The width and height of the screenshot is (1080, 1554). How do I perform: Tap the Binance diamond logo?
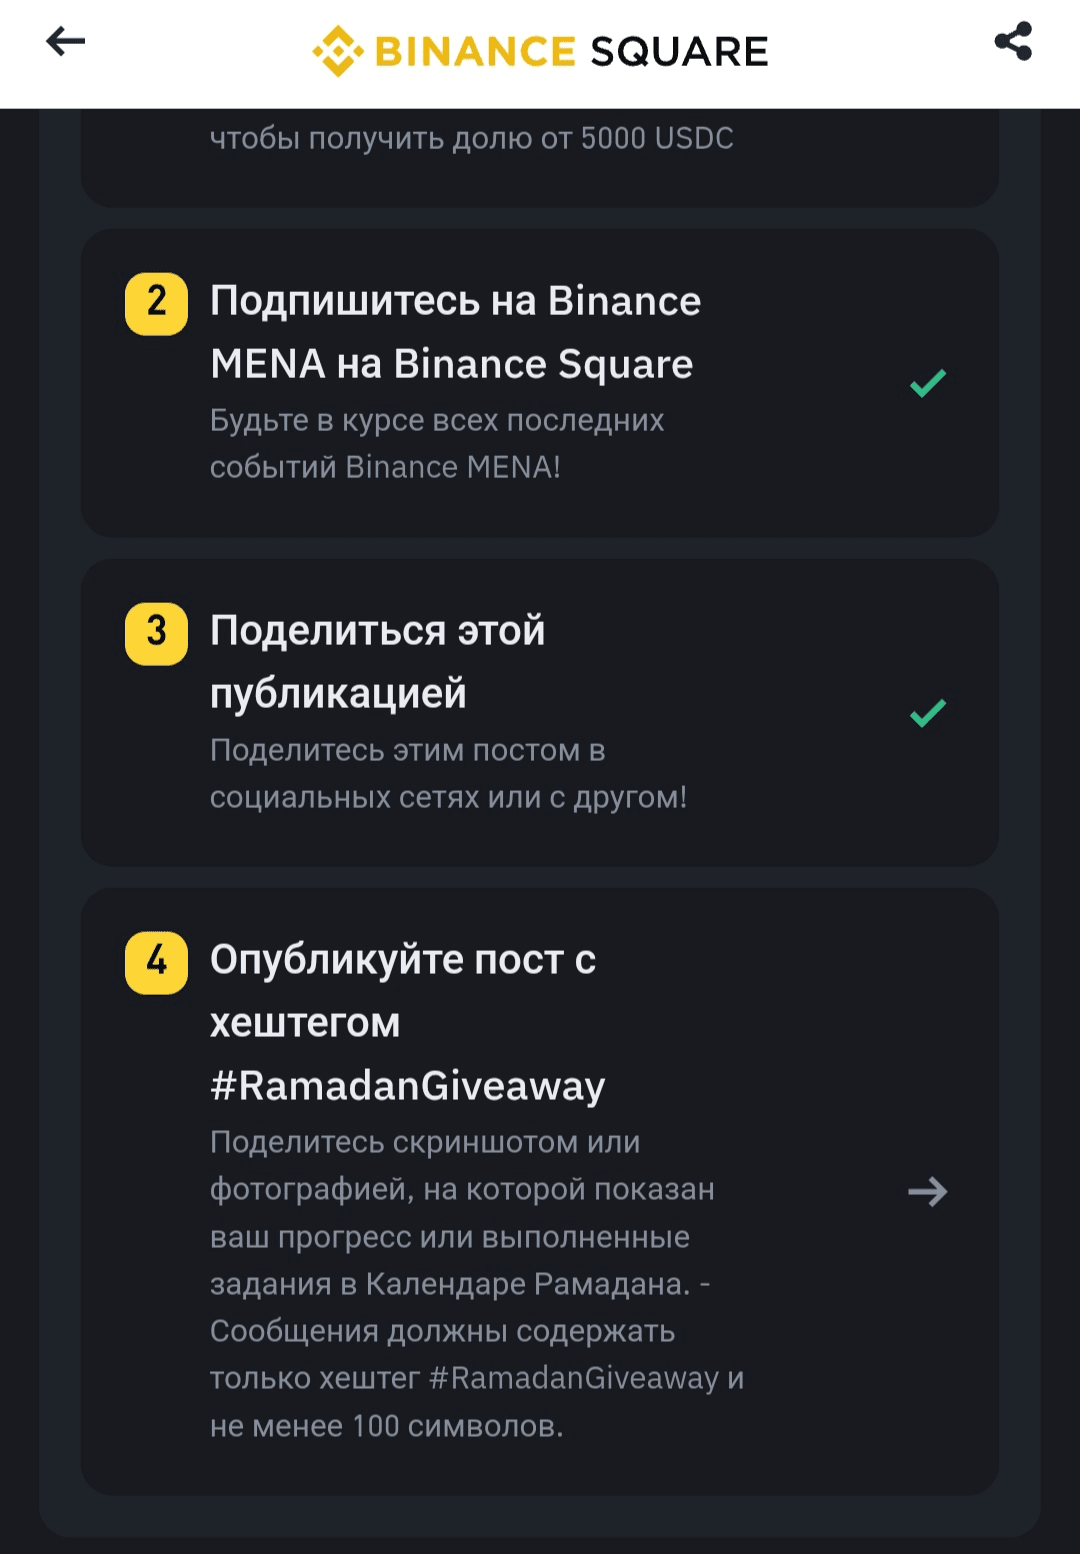(x=338, y=51)
